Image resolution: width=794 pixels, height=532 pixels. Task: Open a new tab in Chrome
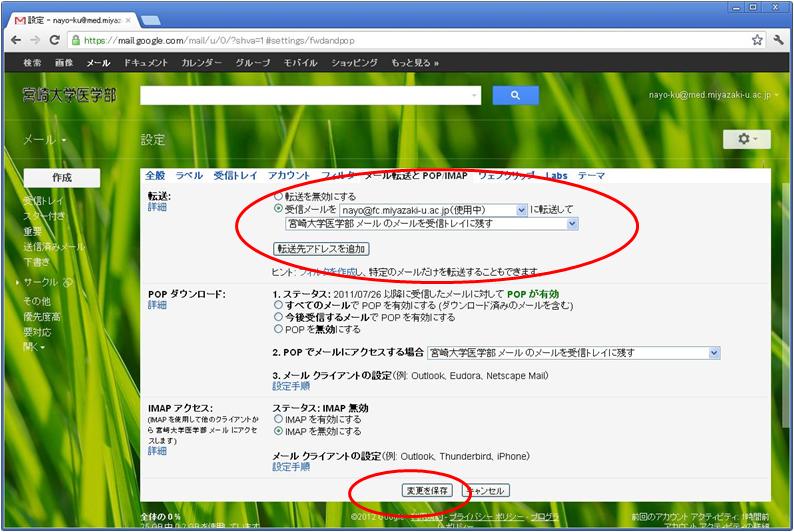(x=150, y=20)
